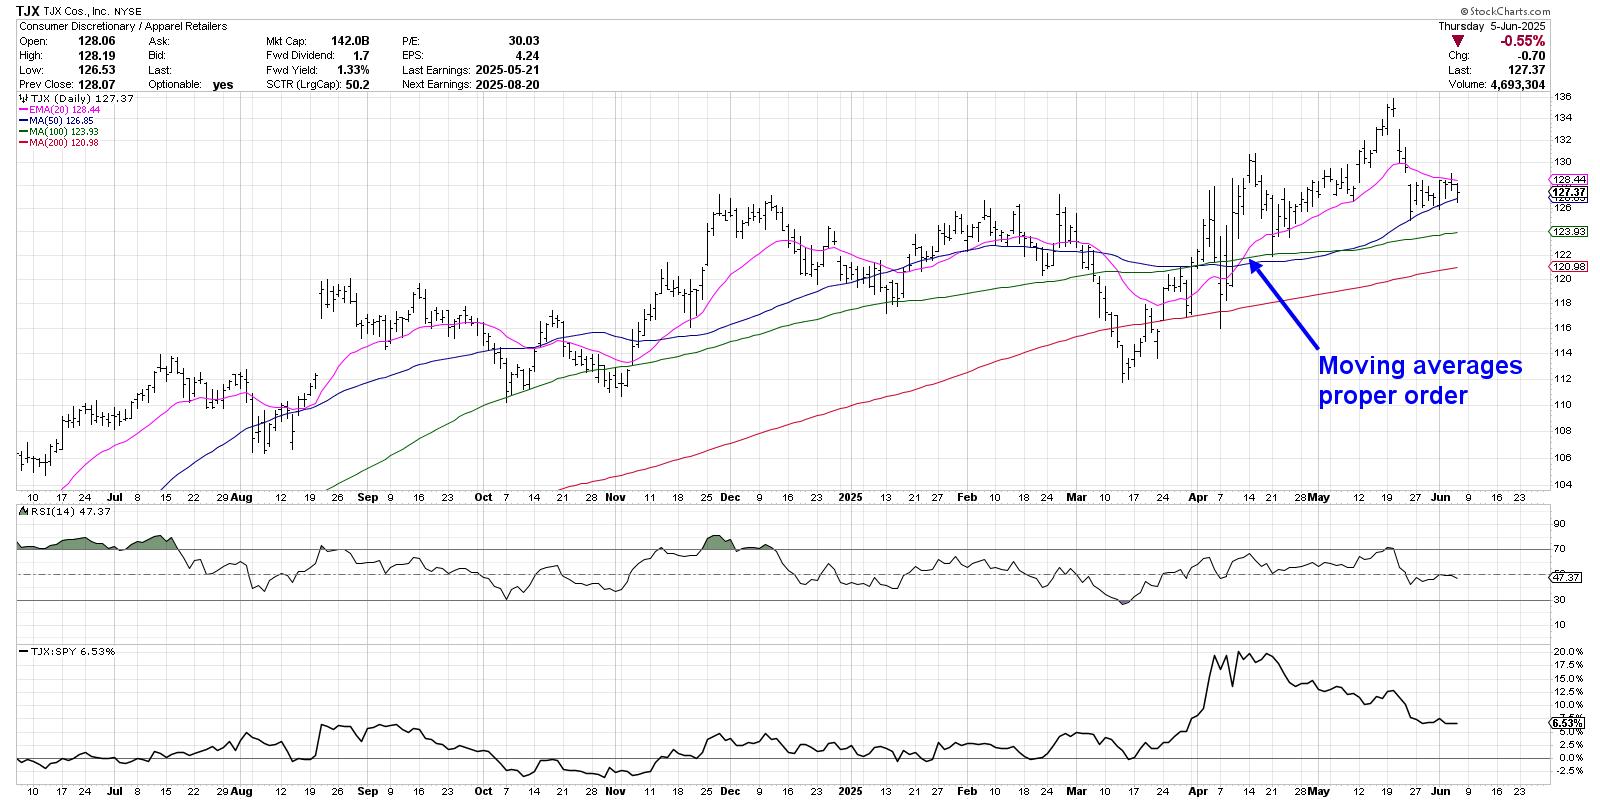Click the Fwd Yield value 1.33%

click(352, 70)
